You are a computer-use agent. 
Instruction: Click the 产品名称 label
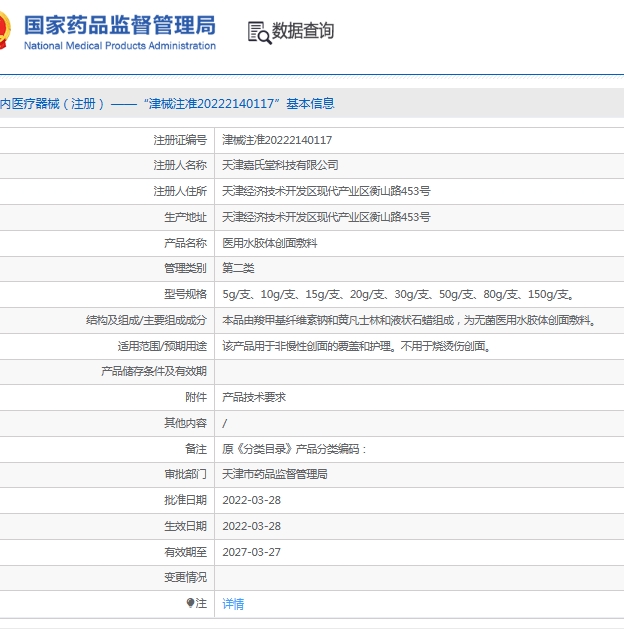[x=185, y=243]
